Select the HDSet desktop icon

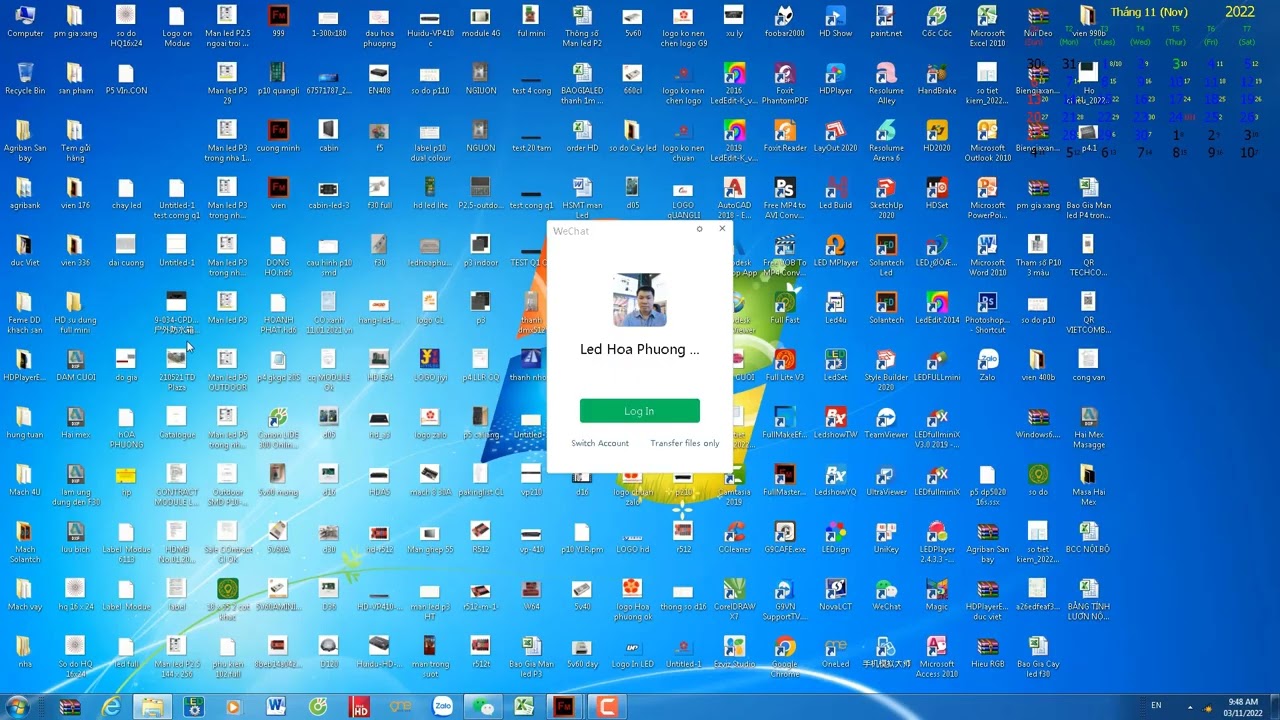point(936,193)
